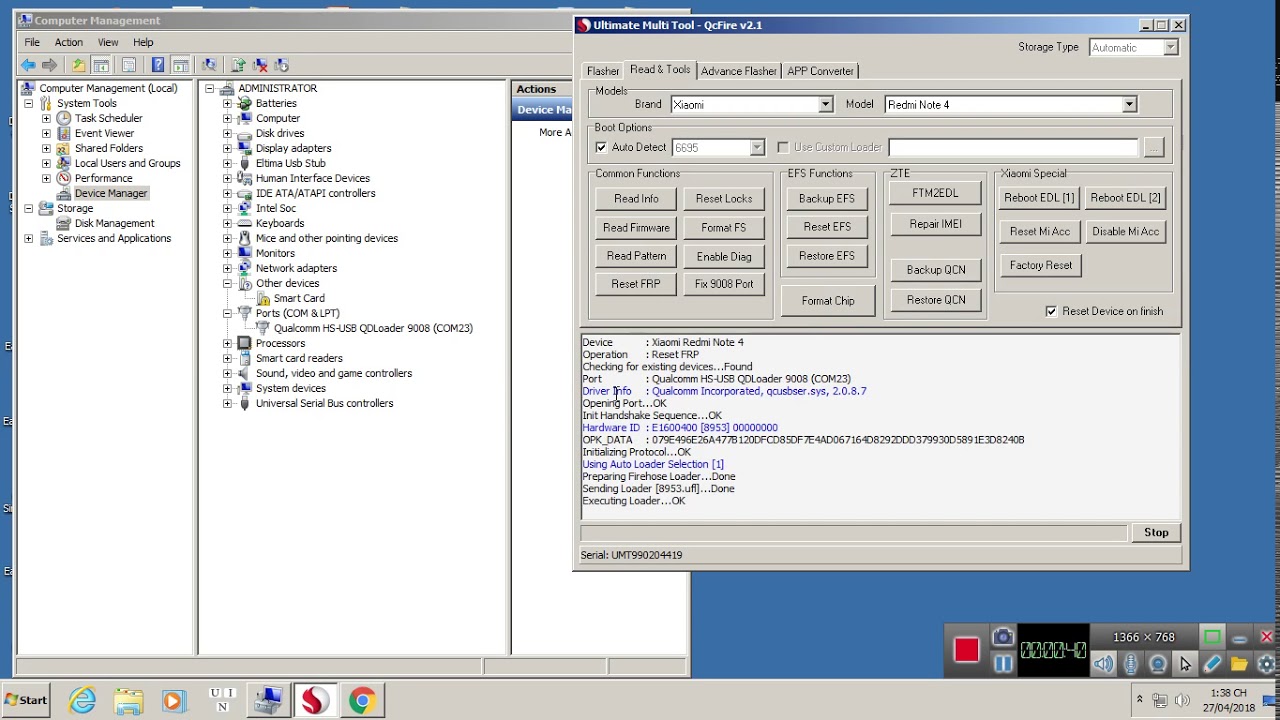Open the recorder output folder icon

click(x=1239, y=664)
